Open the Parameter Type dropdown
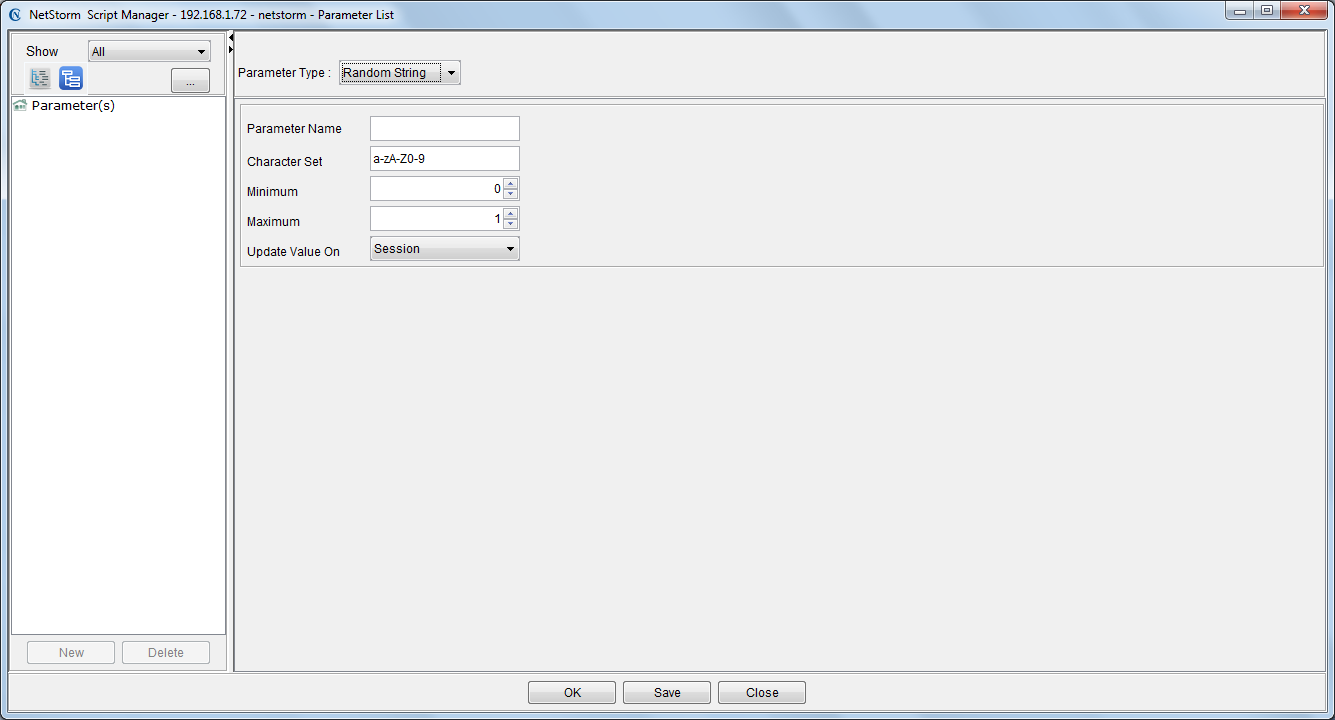The image size is (1335, 720). [400, 73]
